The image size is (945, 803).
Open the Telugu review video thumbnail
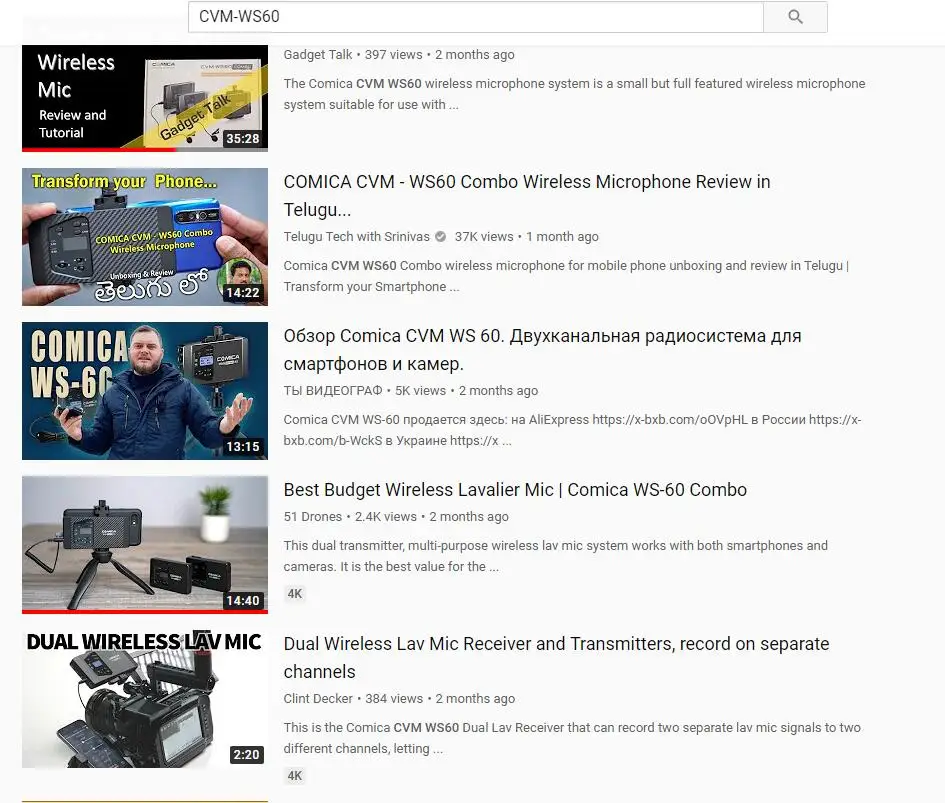145,236
